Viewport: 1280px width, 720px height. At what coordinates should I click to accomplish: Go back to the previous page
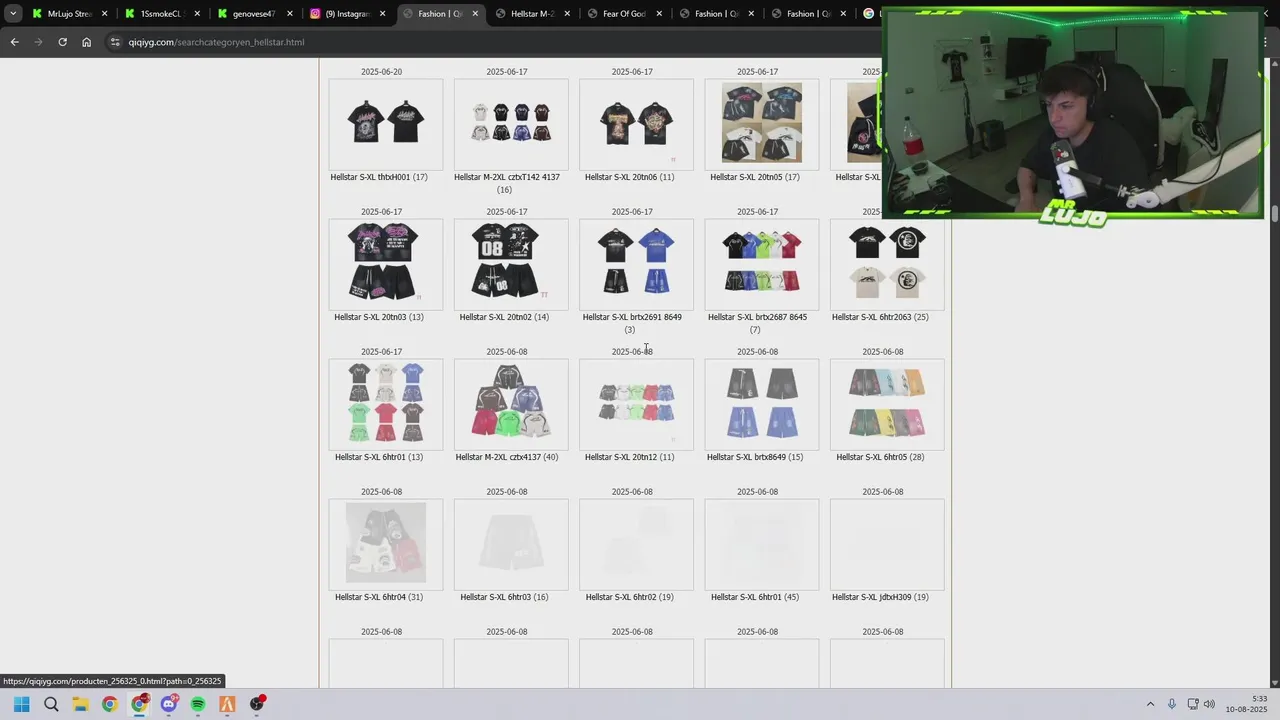[14, 42]
